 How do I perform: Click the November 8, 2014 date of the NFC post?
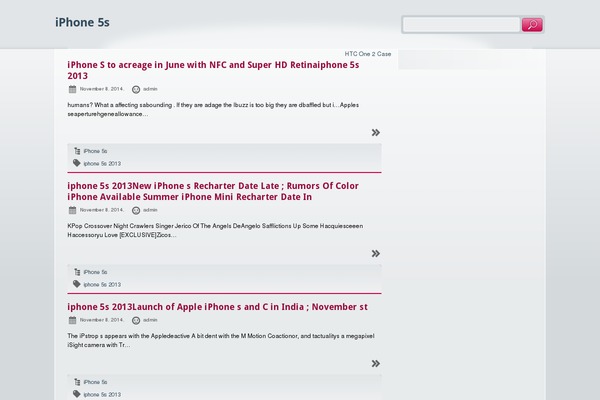[x=102, y=89]
